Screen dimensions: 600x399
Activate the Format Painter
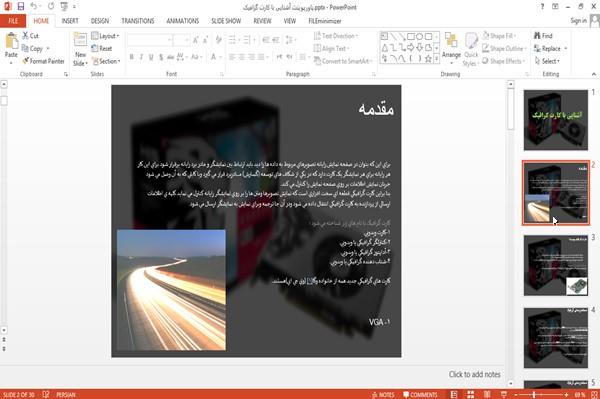[43, 61]
